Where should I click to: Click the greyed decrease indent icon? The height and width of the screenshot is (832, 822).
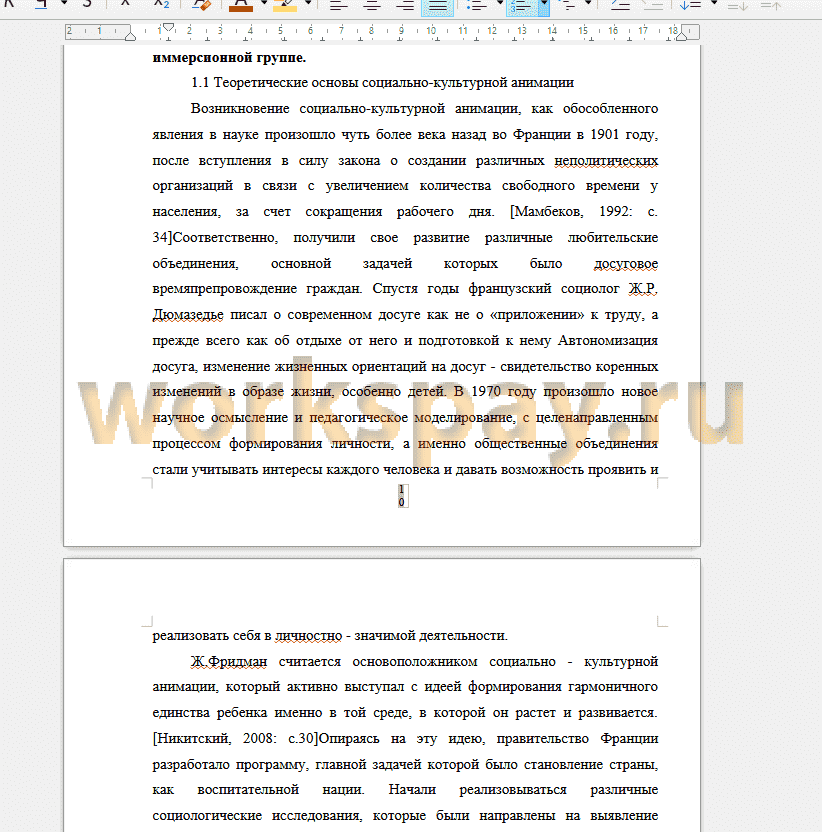coord(652,5)
